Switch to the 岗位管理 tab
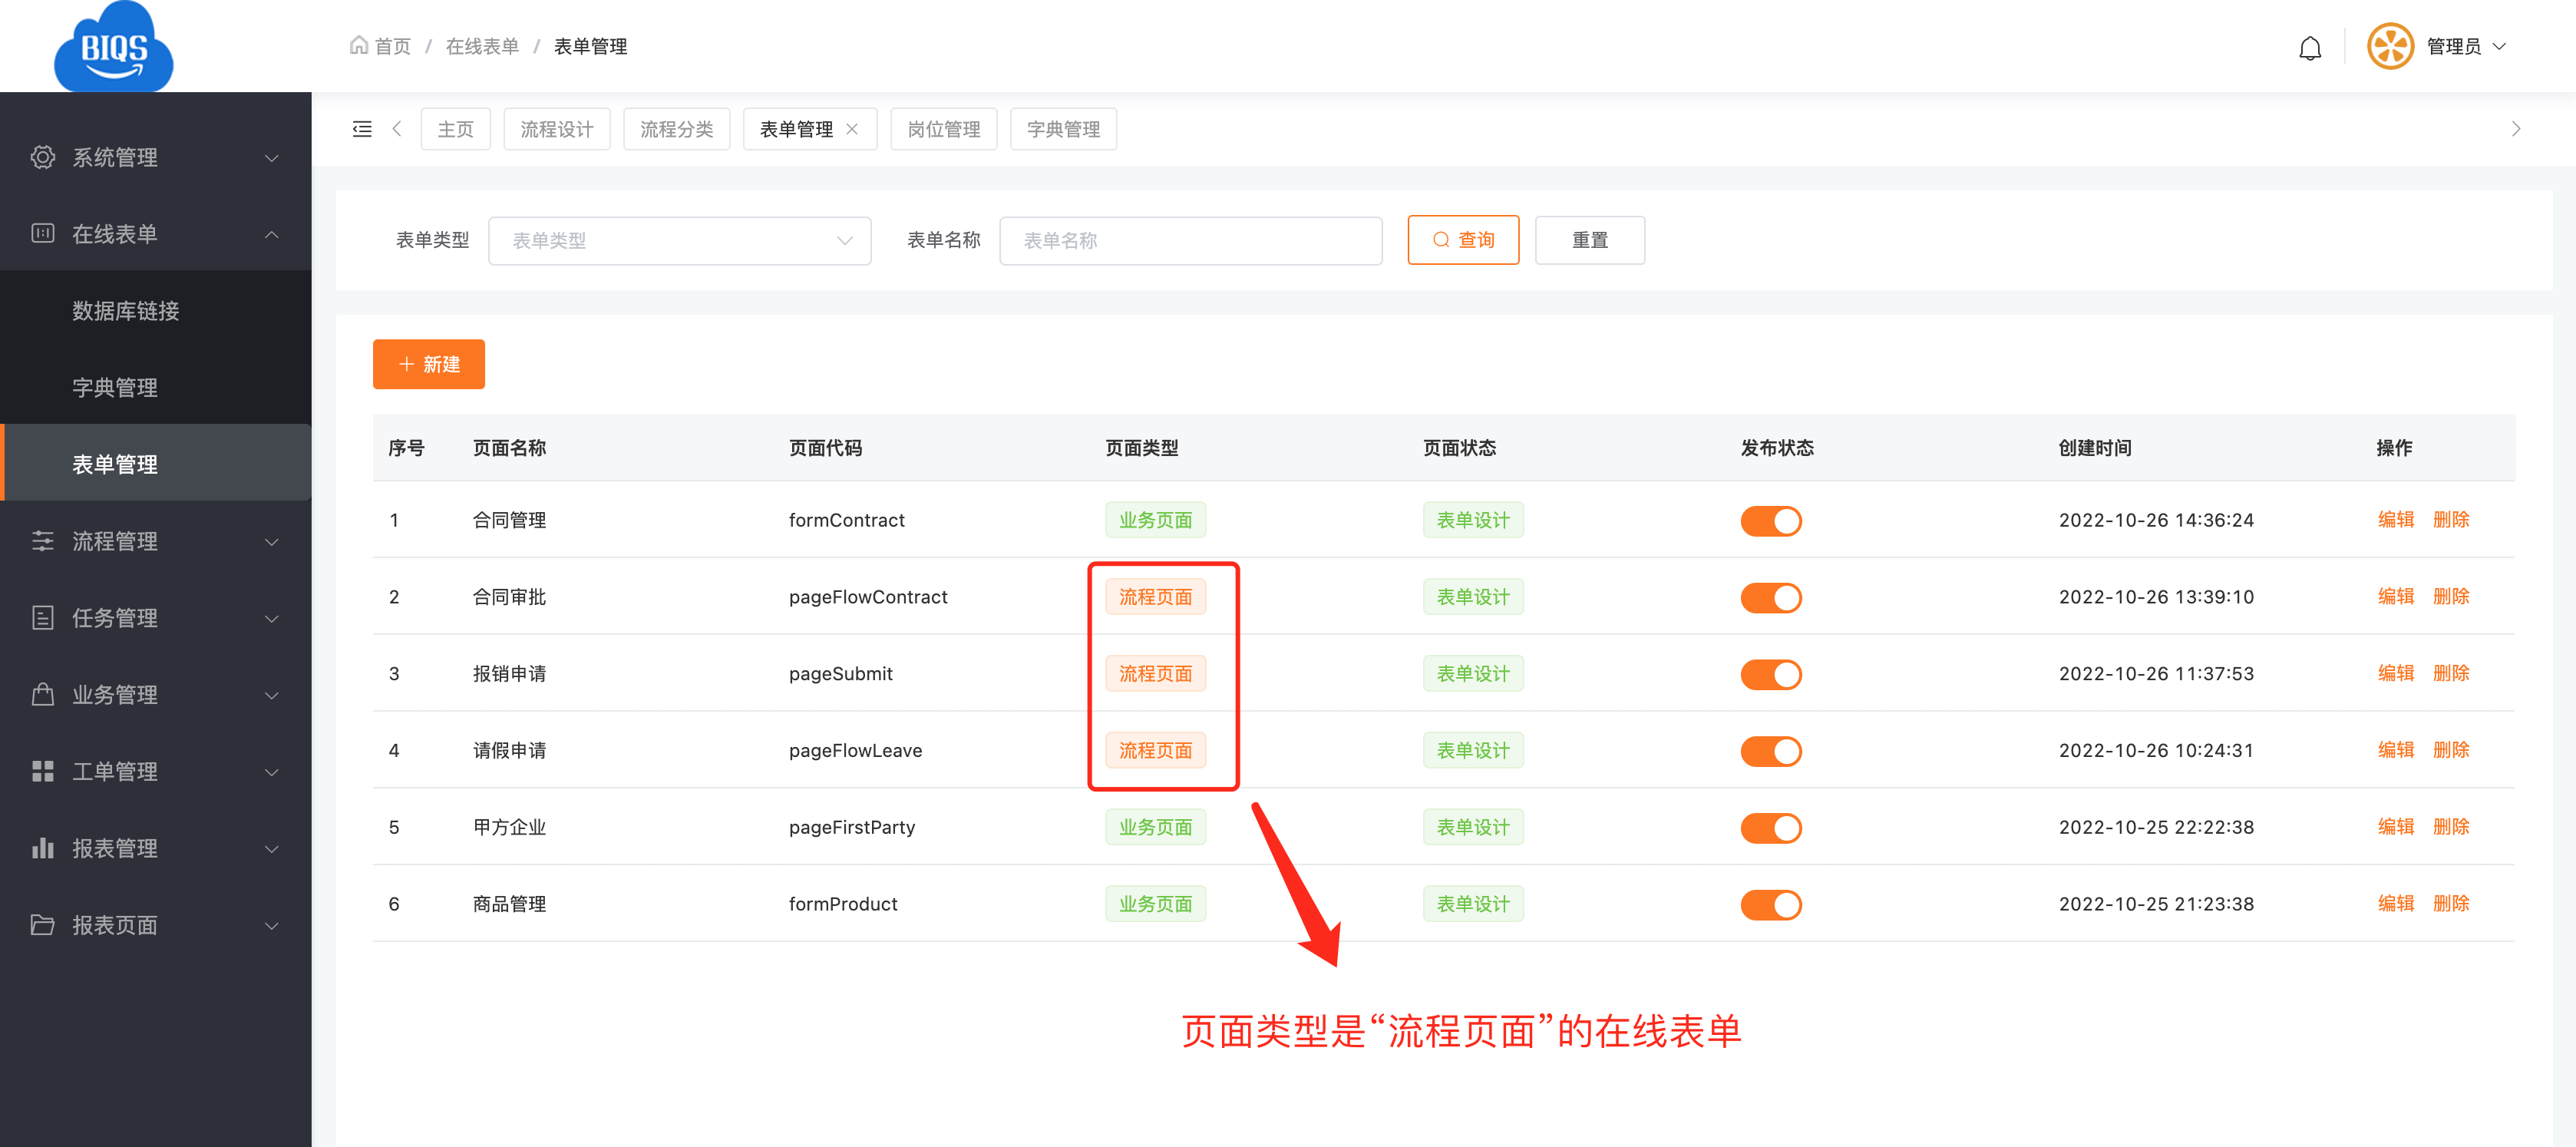This screenshot has width=2576, height=1147. pos(943,129)
